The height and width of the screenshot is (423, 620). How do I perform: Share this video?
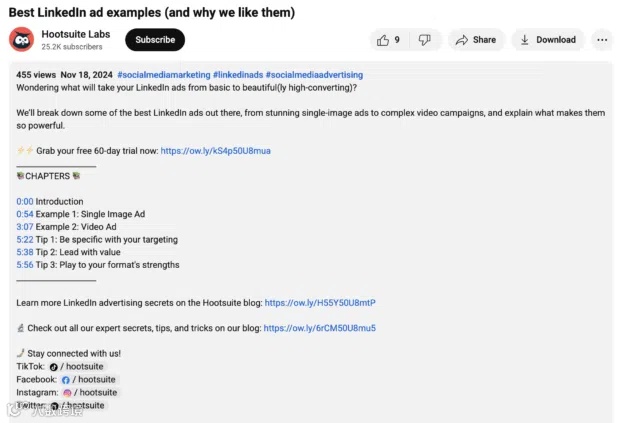(476, 40)
